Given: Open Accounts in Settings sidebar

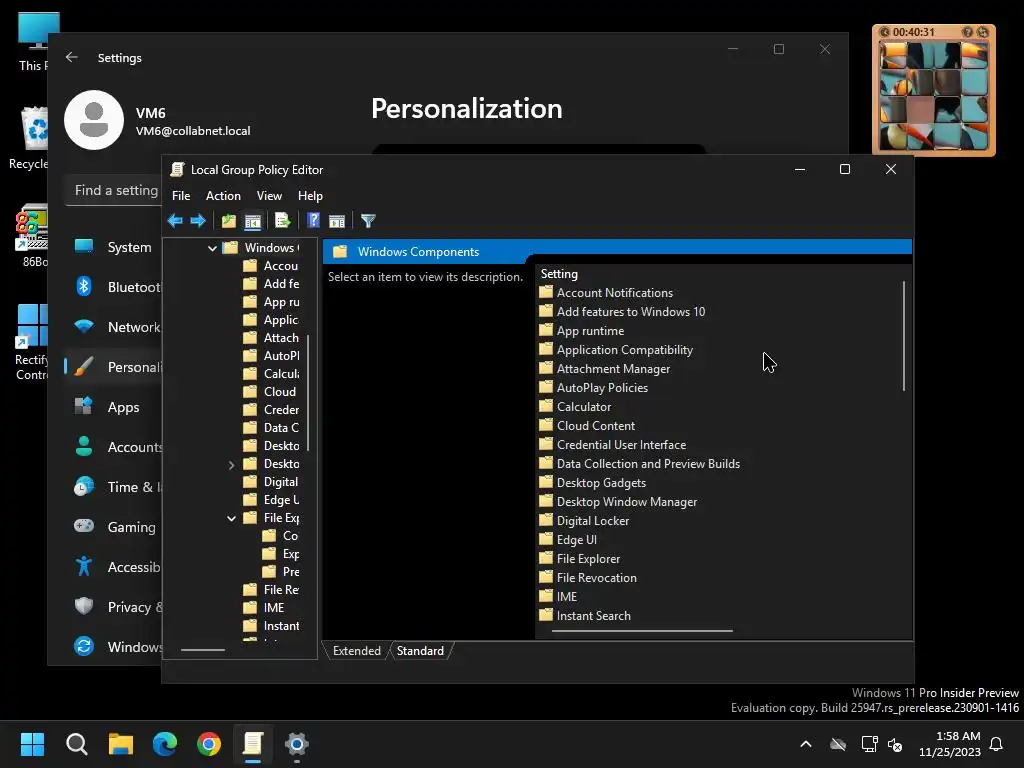Looking at the screenshot, I should tap(114, 447).
